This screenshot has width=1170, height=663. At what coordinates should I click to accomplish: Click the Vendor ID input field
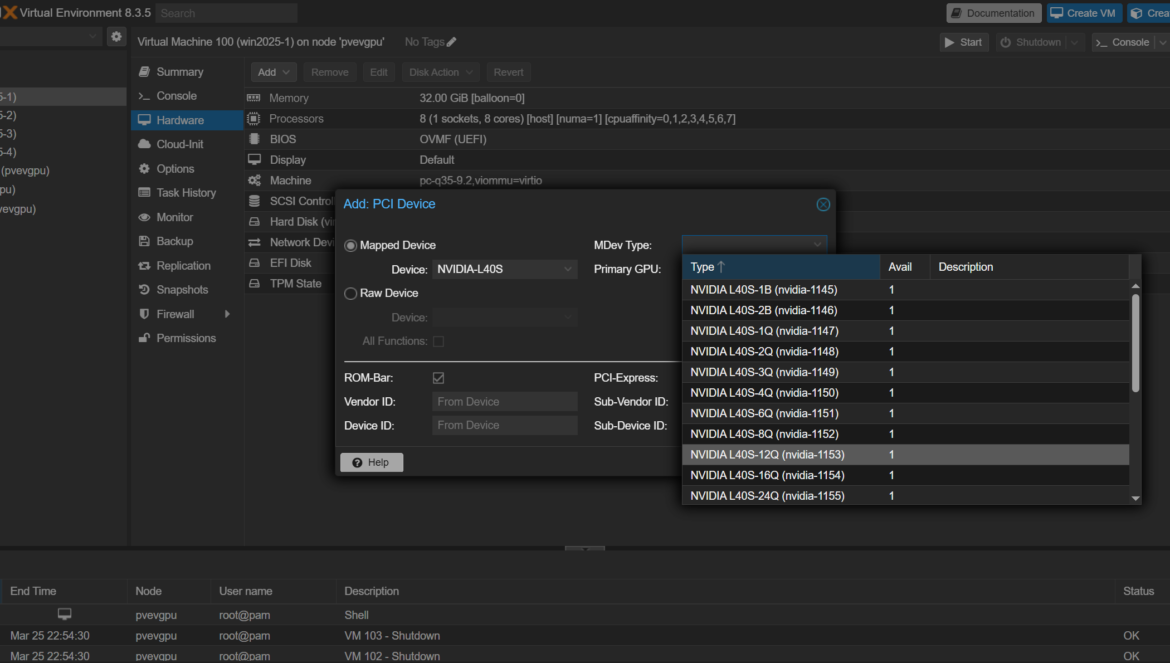coord(504,402)
